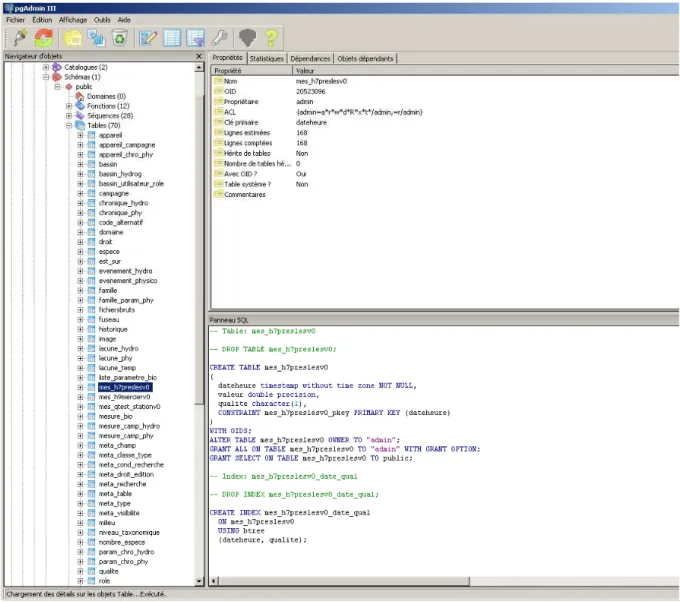Click the table icon beside bassin
680x603 pixels.
point(92,164)
